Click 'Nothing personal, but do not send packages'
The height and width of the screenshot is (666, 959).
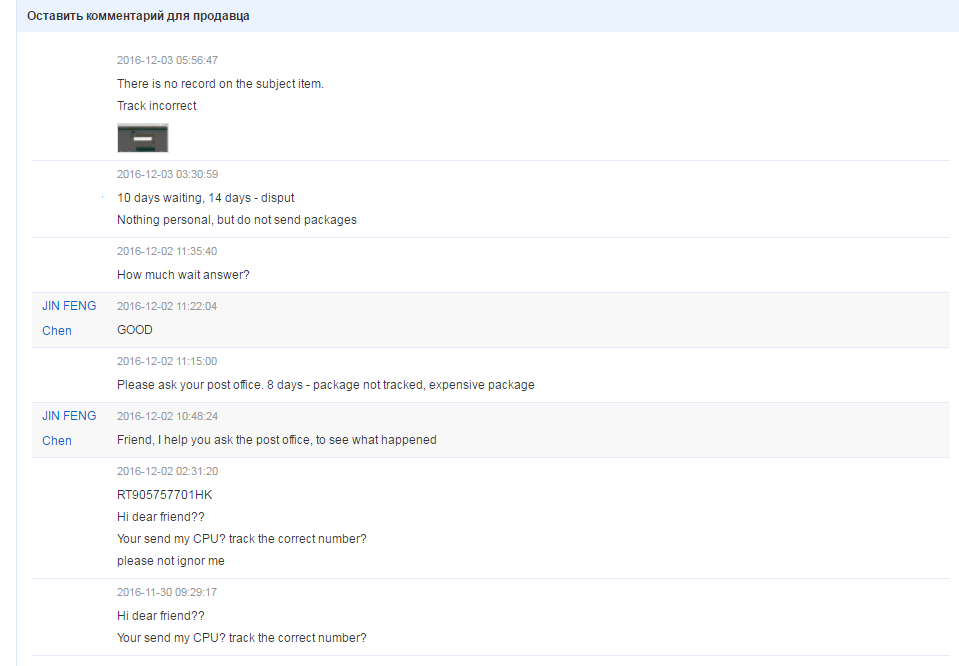(x=237, y=220)
